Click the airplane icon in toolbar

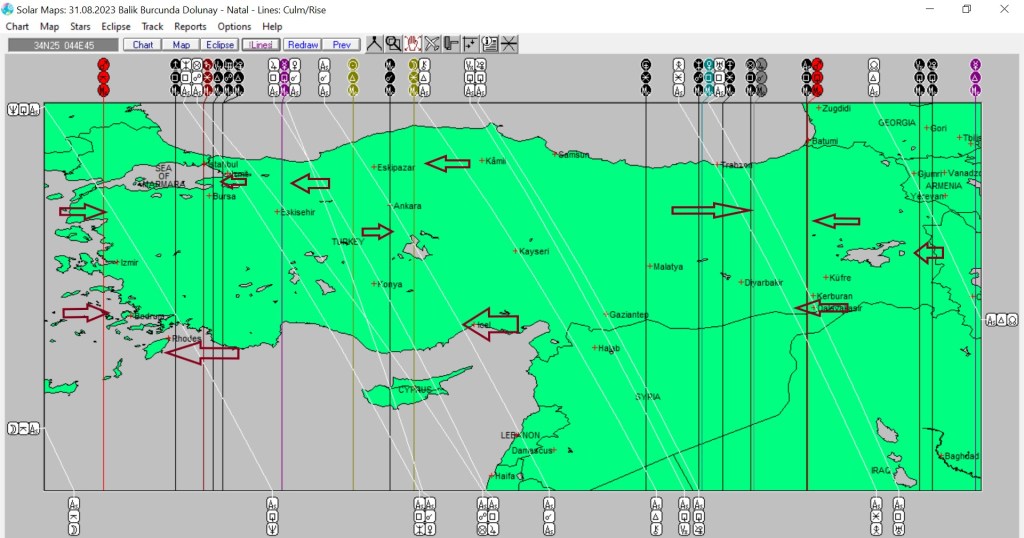(x=432, y=44)
